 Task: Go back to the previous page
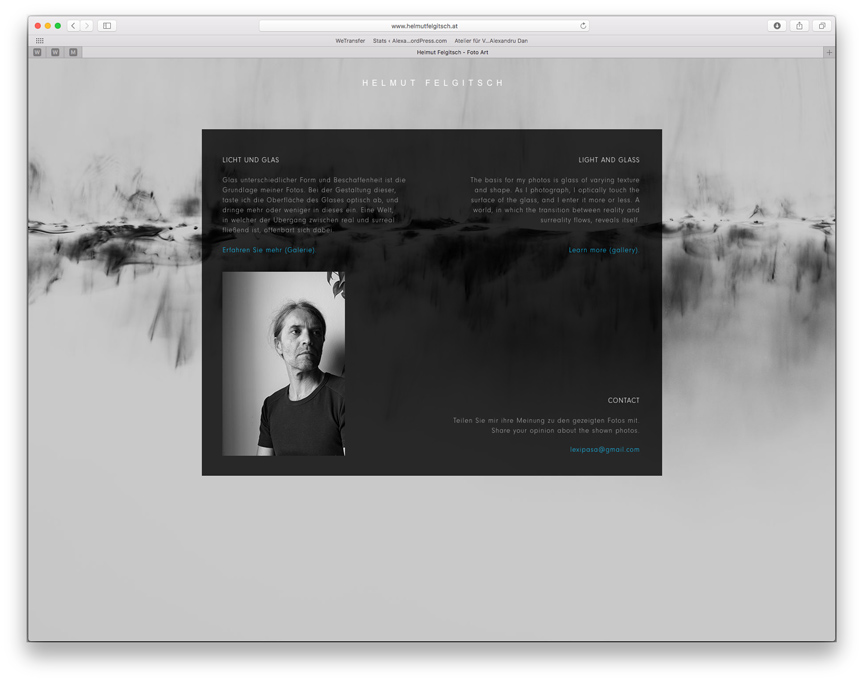[73, 26]
